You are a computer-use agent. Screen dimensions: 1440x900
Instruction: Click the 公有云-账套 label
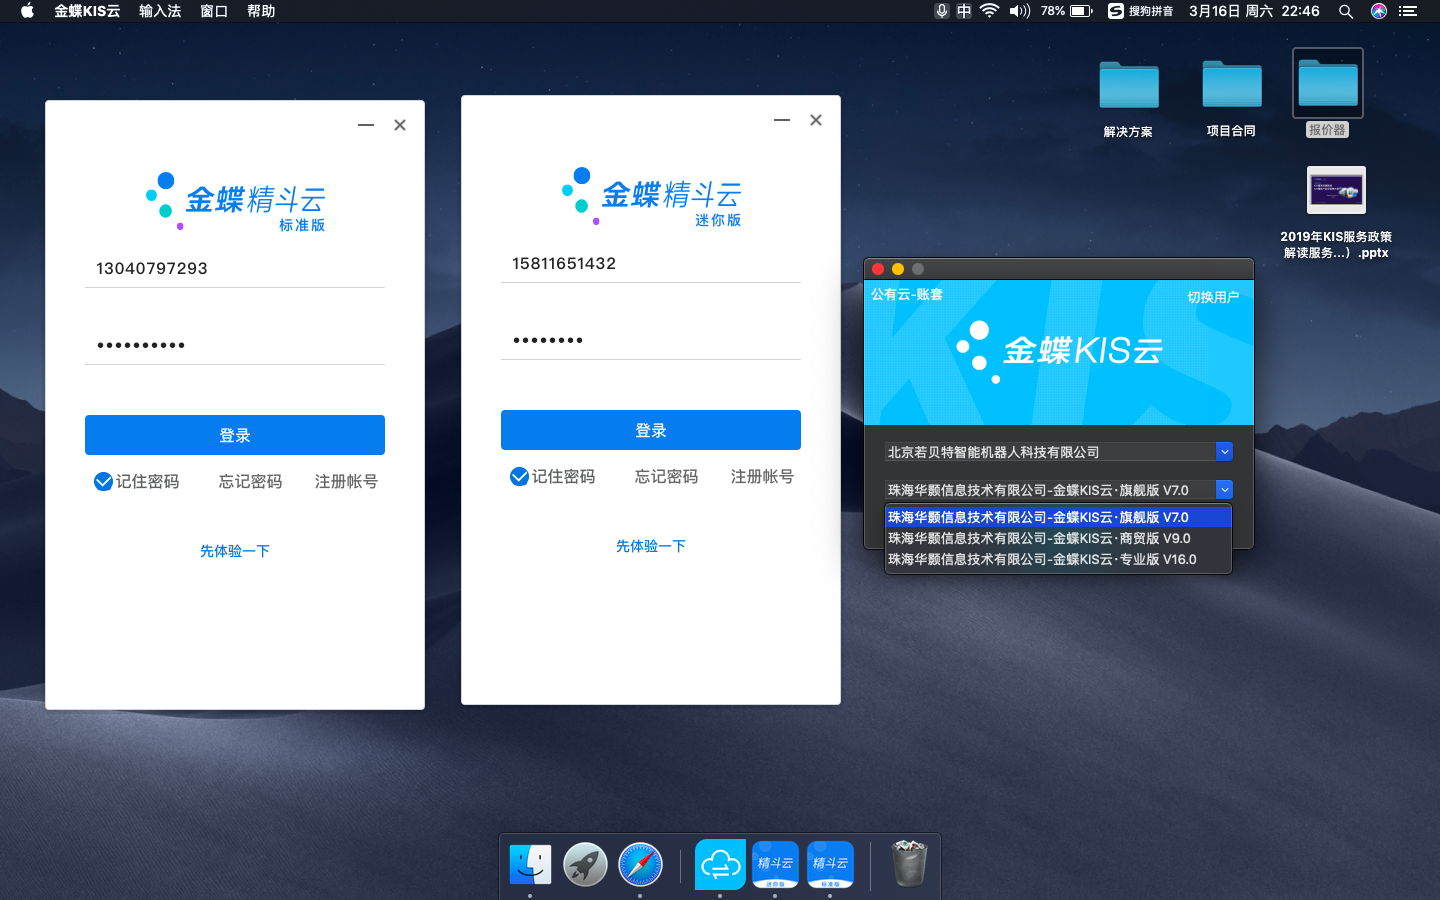point(907,294)
